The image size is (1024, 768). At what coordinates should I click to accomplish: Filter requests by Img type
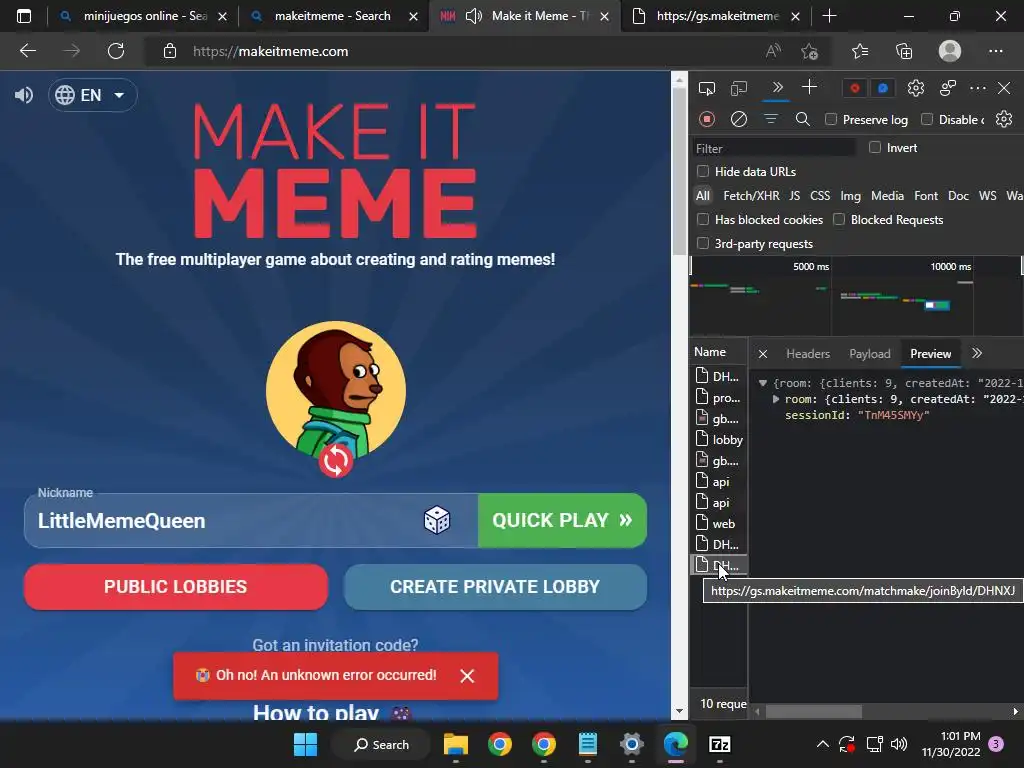pos(850,195)
